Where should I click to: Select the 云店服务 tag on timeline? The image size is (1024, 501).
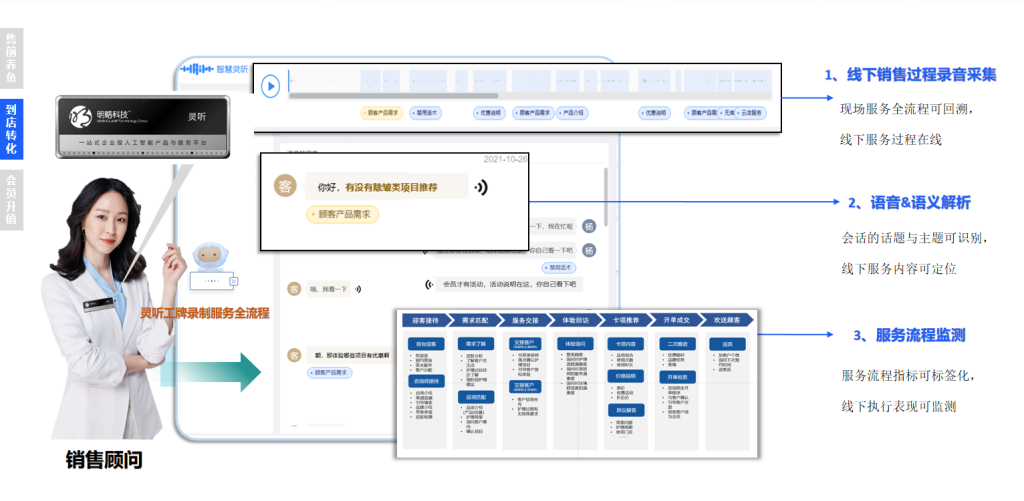[749, 113]
